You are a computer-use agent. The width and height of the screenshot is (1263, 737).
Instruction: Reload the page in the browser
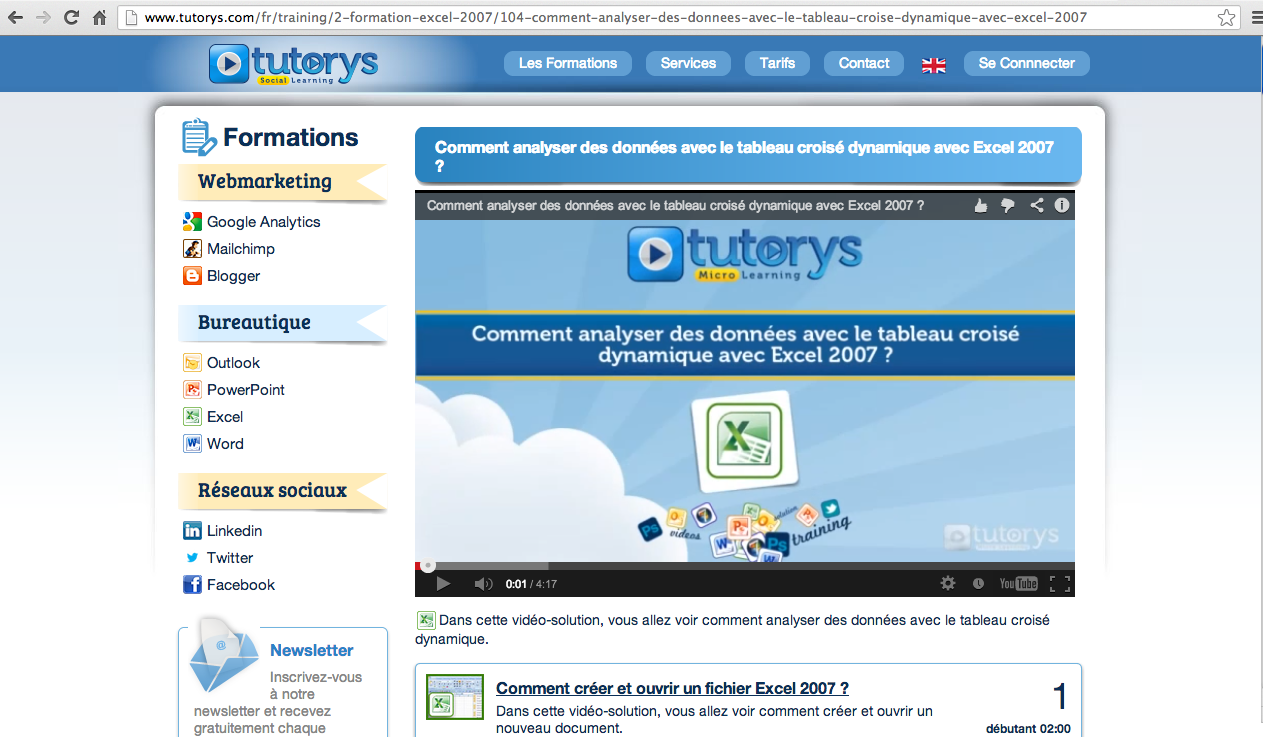(x=71, y=18)
